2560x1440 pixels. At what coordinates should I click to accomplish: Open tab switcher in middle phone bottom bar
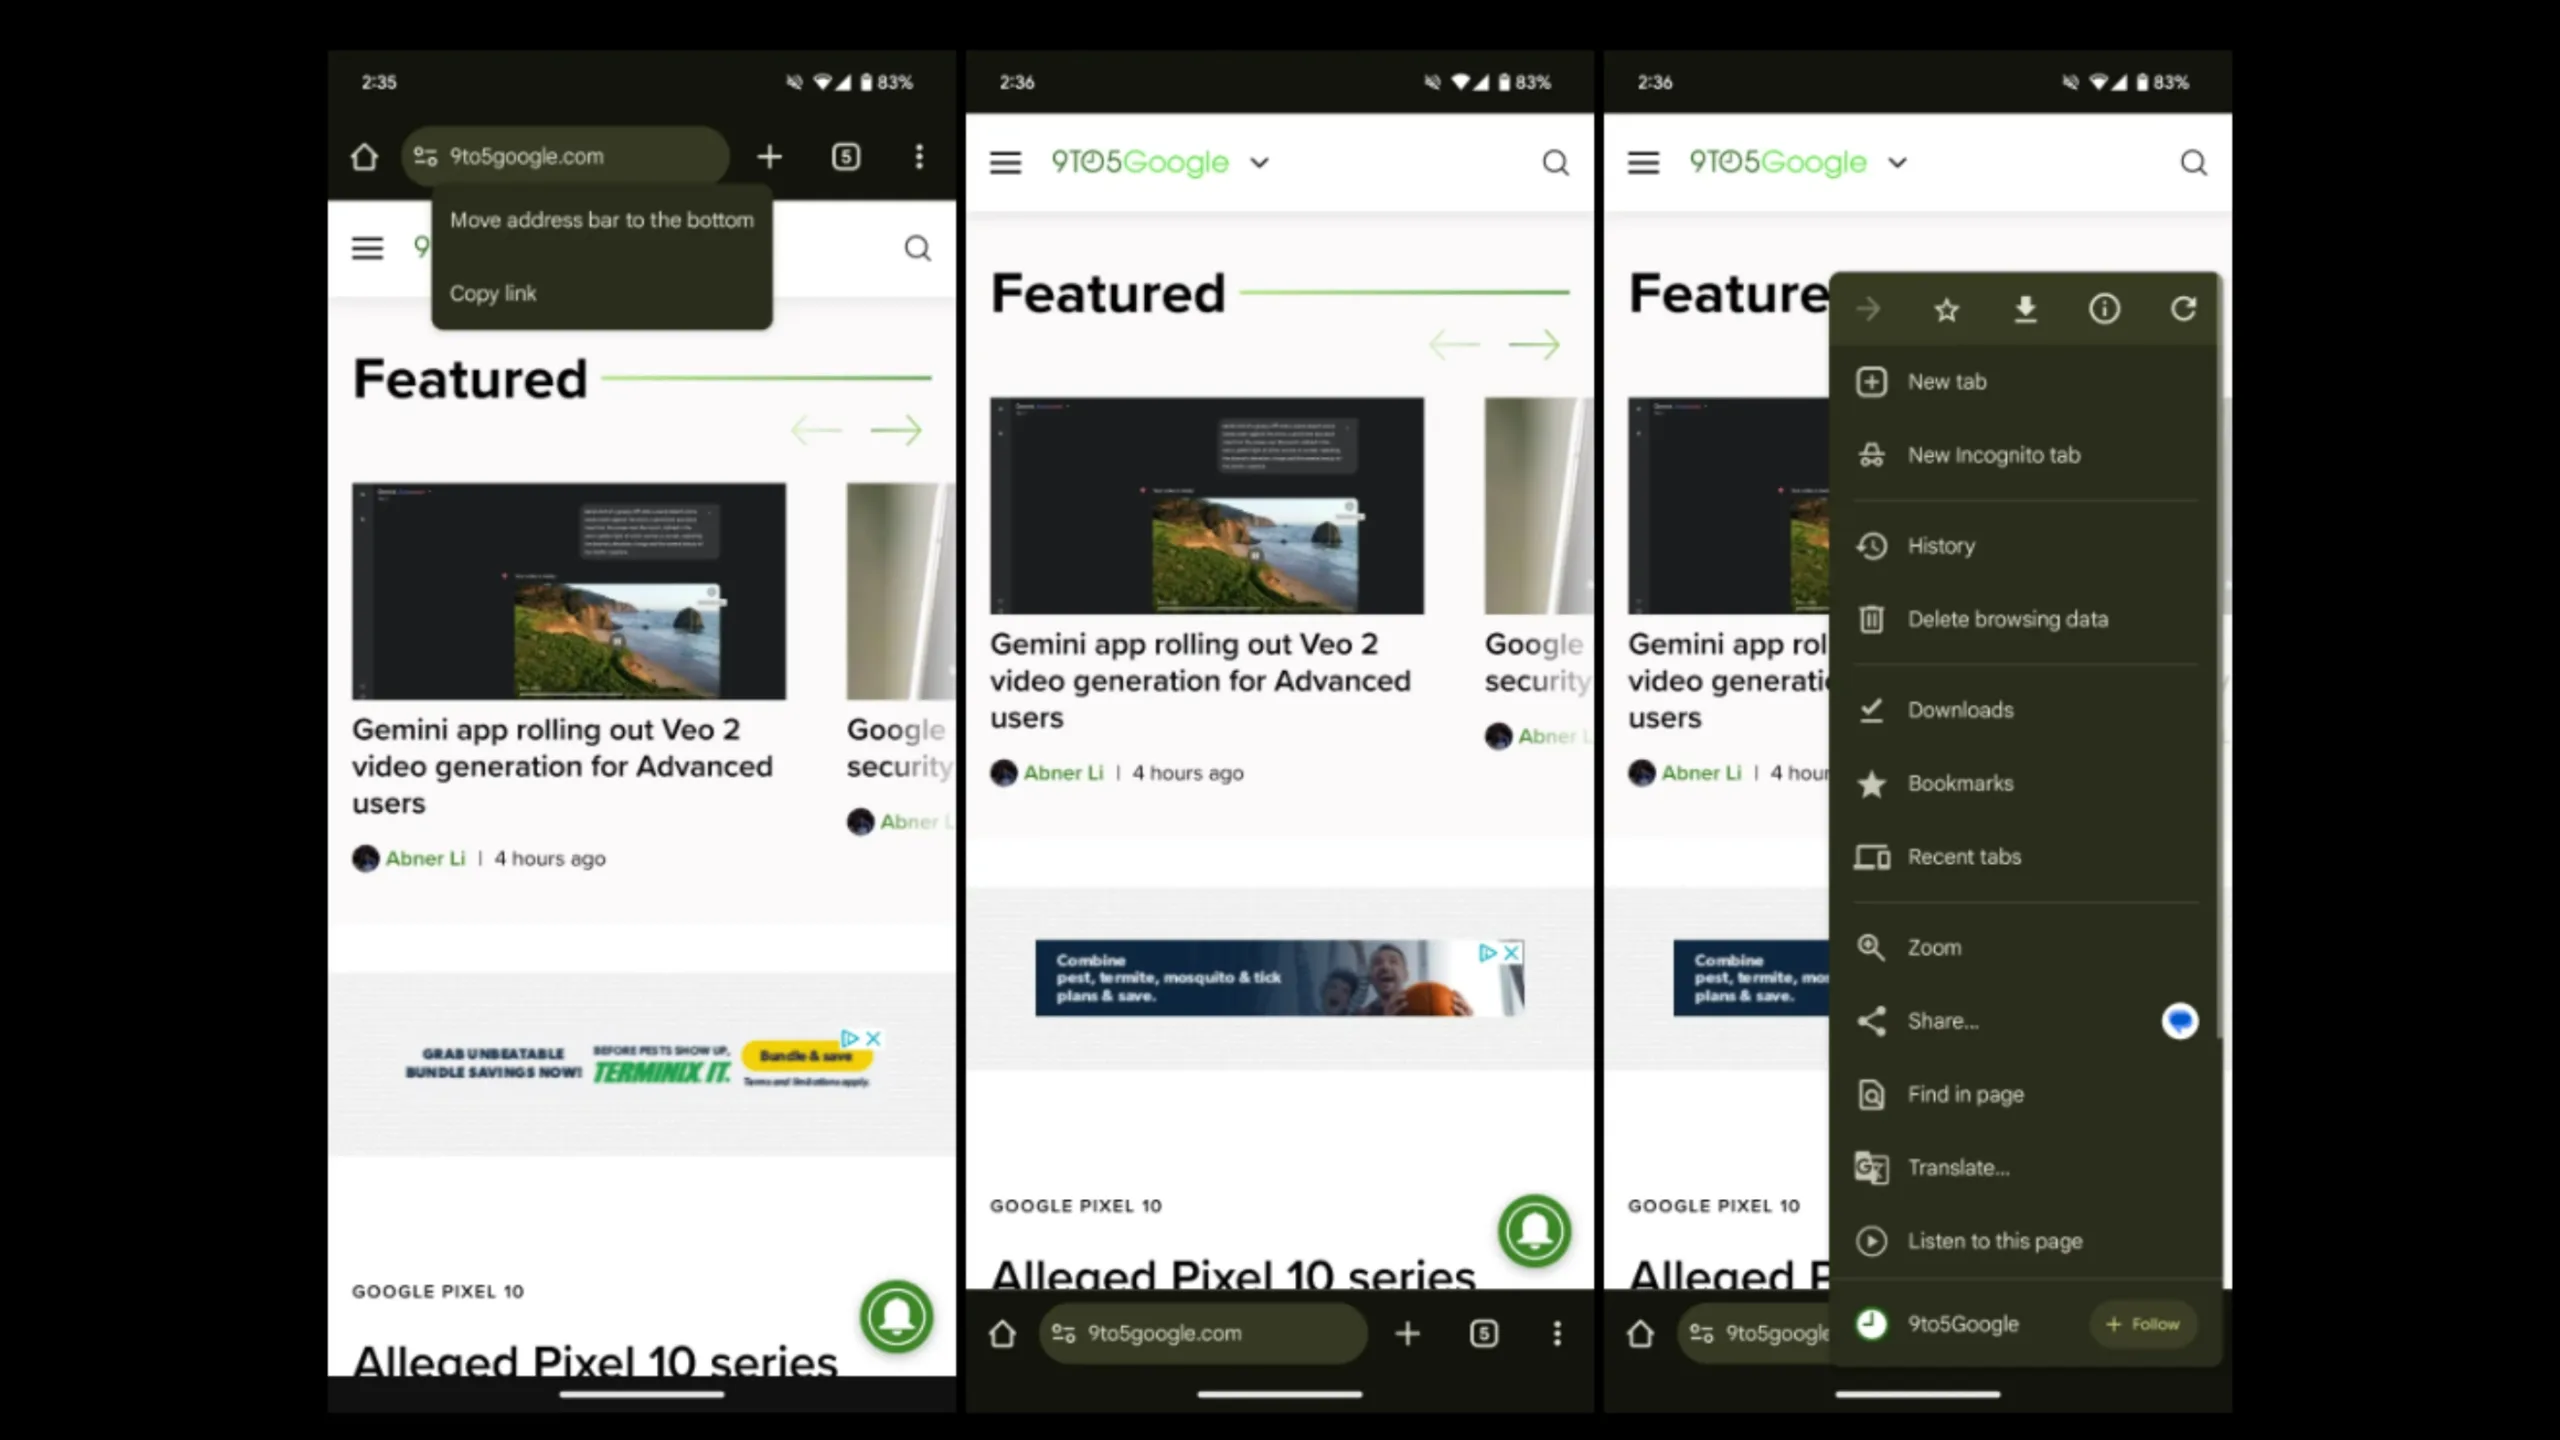tap(1484, 1333)
